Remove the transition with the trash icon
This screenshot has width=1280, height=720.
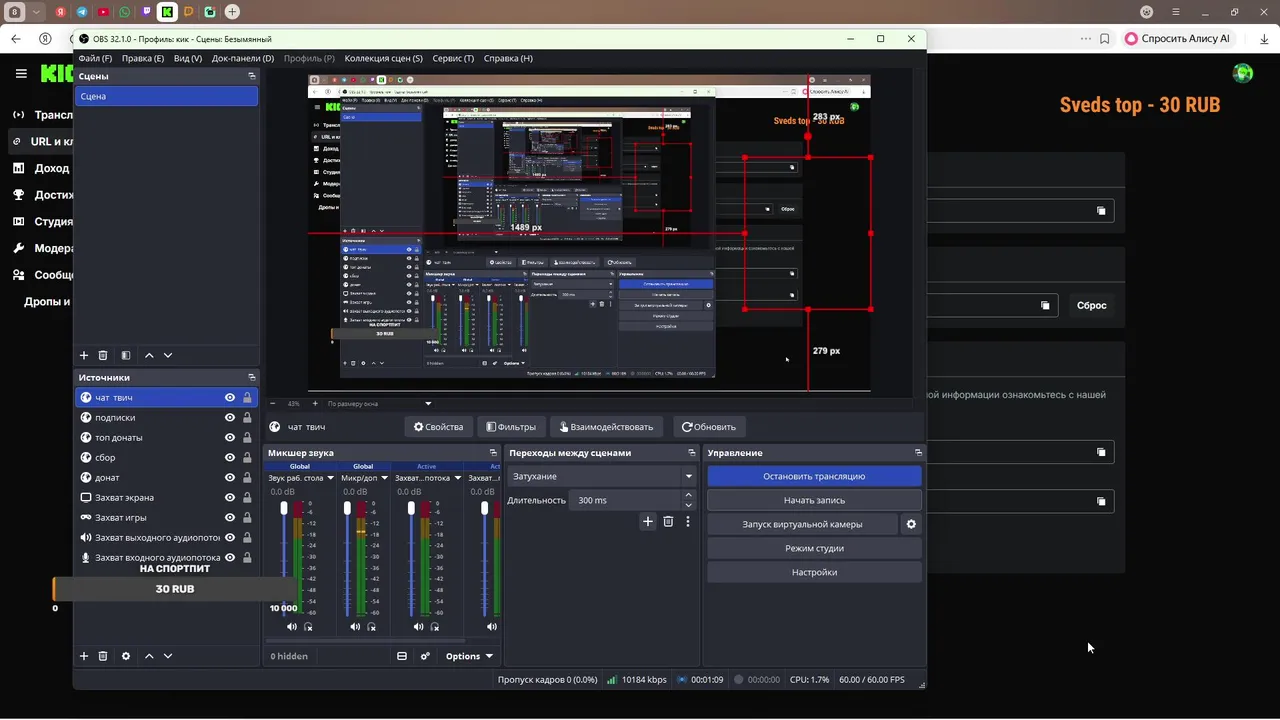[668, 521]
